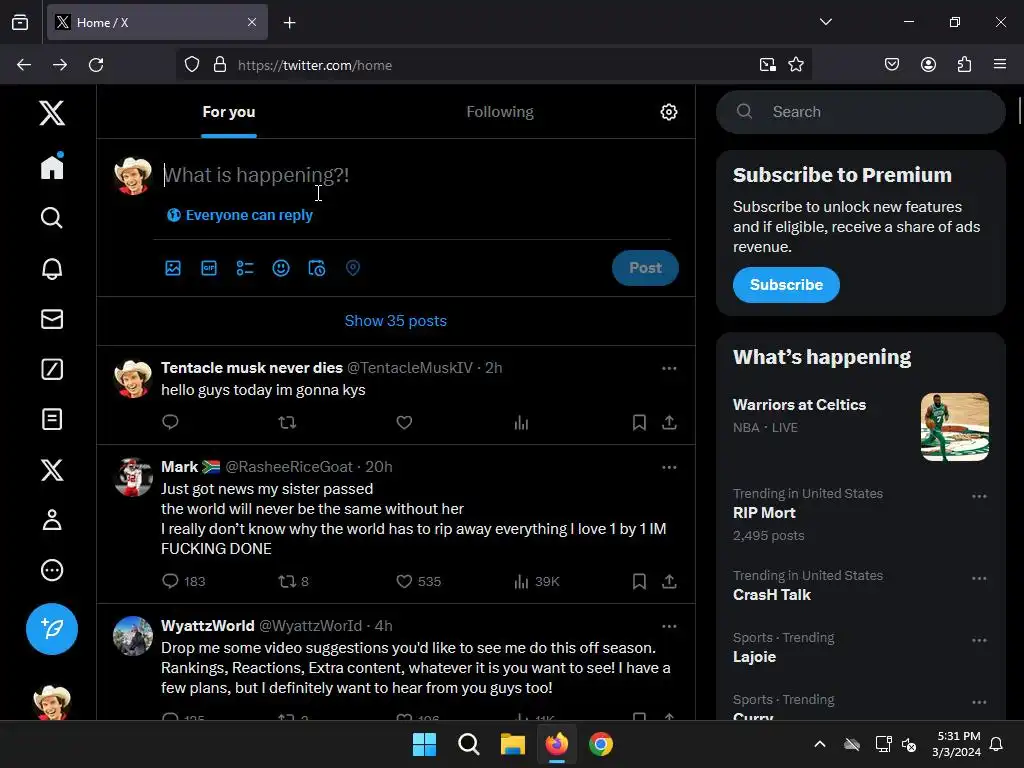
Task: Open options for CrasH Talk trend
Action: click(x=979, y=579)
